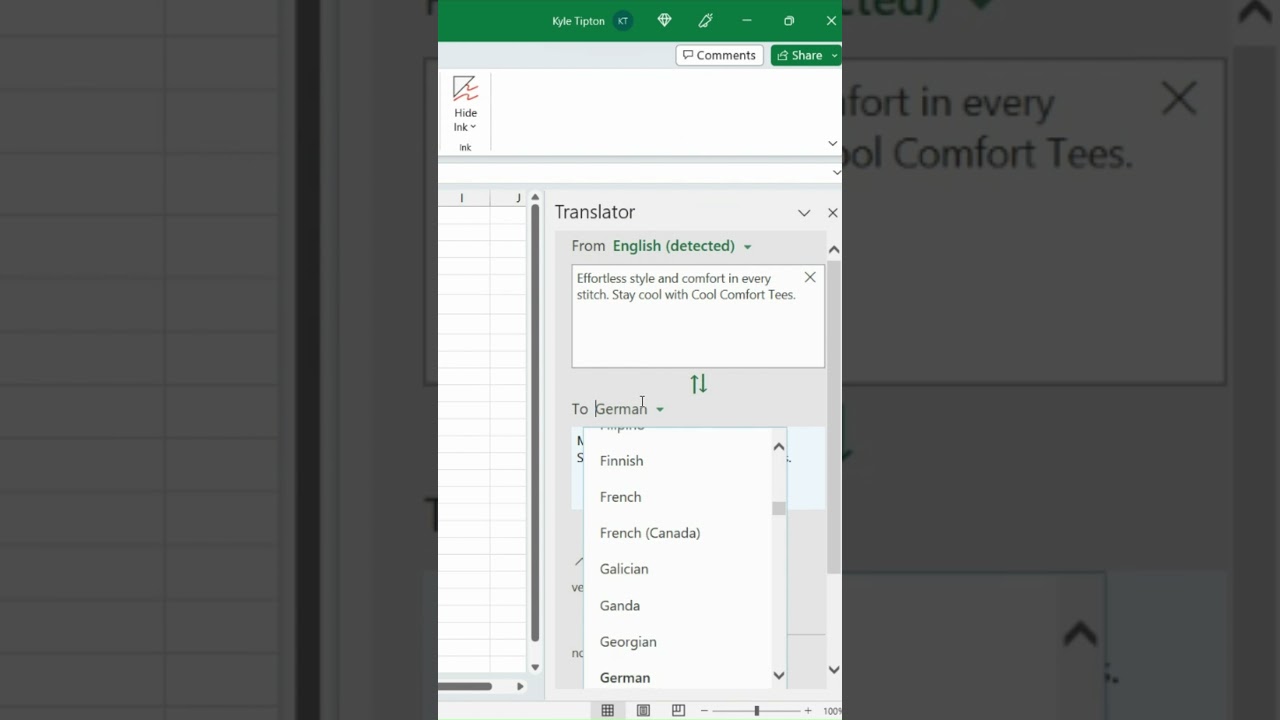Choose Georgian from the language list
Image resolution: width=1280 pixels, height=720 pixels.
click(x=628, y=642)
